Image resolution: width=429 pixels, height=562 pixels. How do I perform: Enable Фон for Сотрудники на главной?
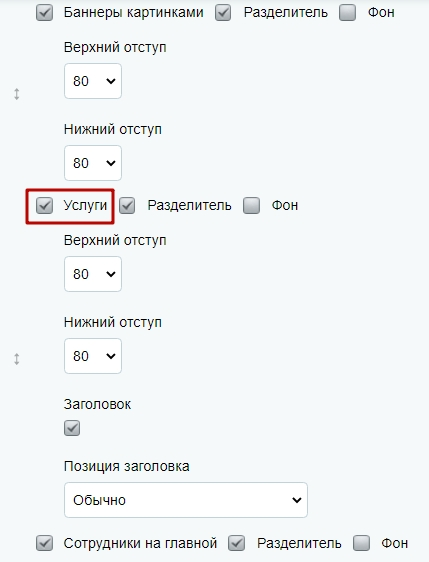pyautogui.click(x=361, y=543)
